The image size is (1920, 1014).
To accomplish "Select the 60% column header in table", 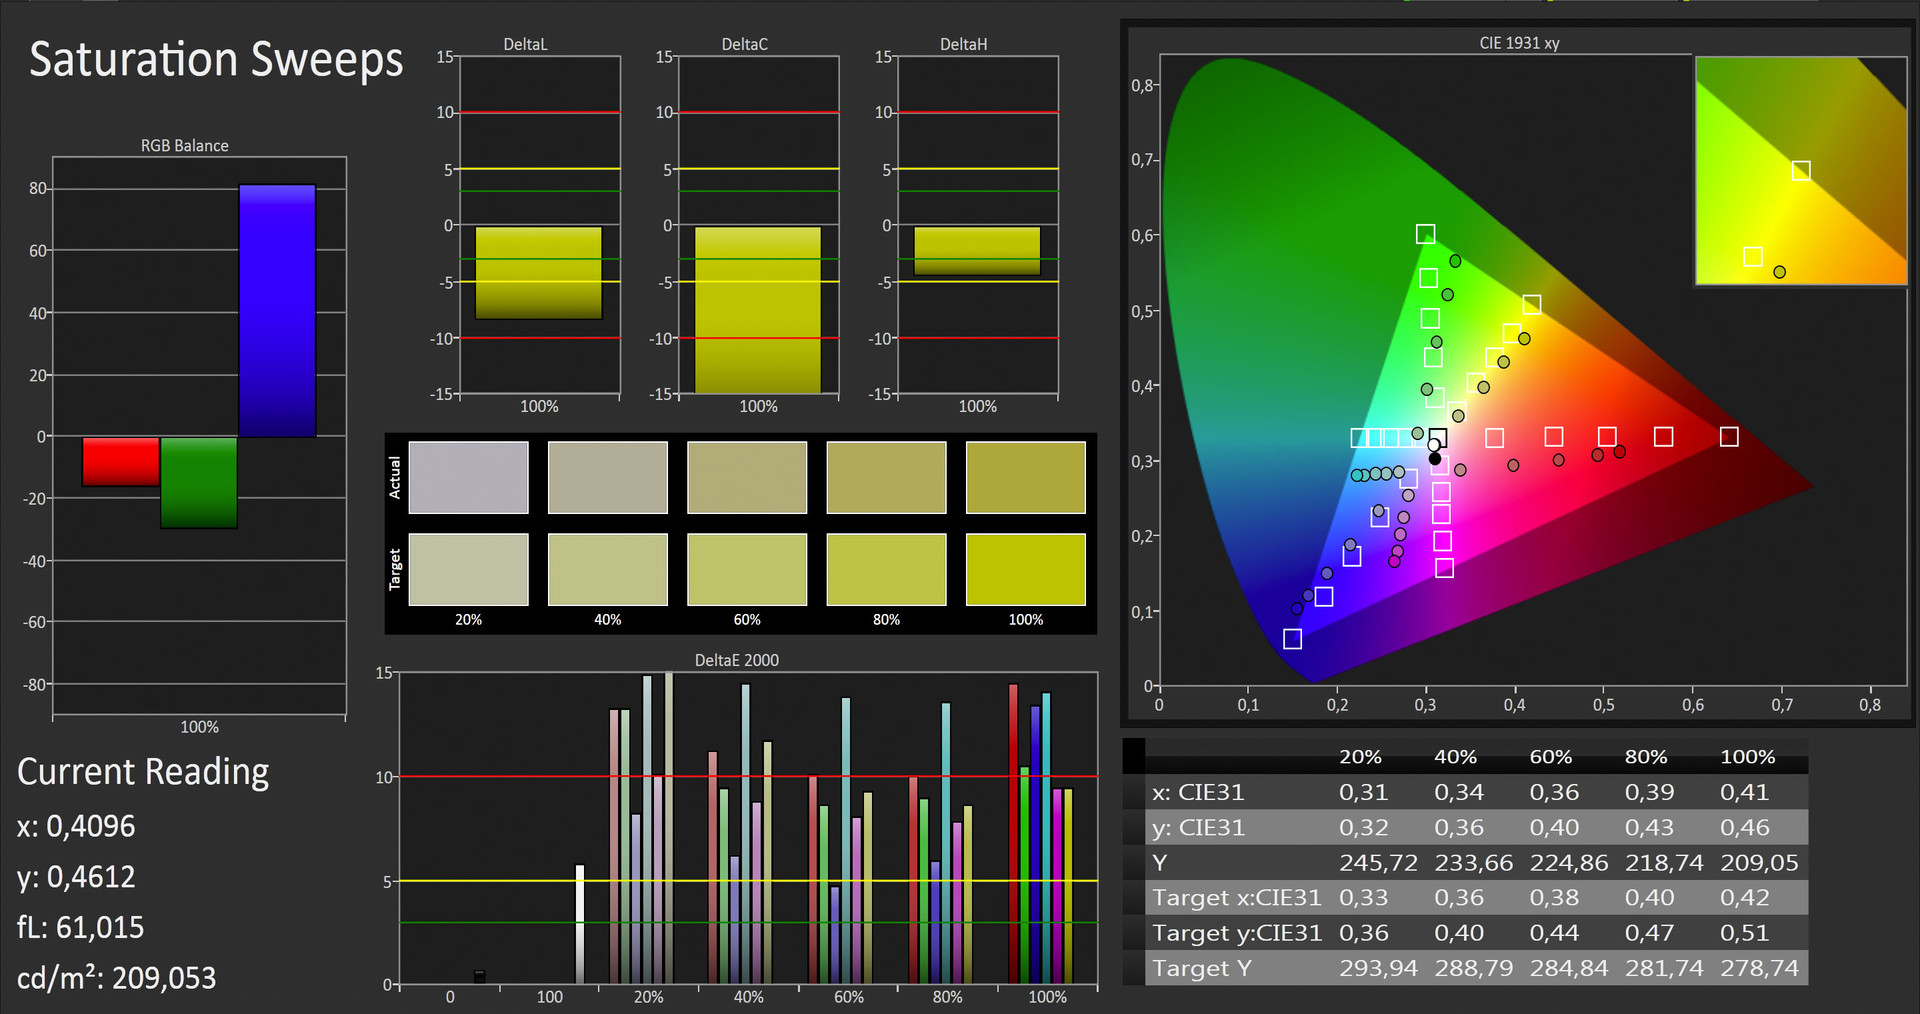I will tap(1551, 757).
